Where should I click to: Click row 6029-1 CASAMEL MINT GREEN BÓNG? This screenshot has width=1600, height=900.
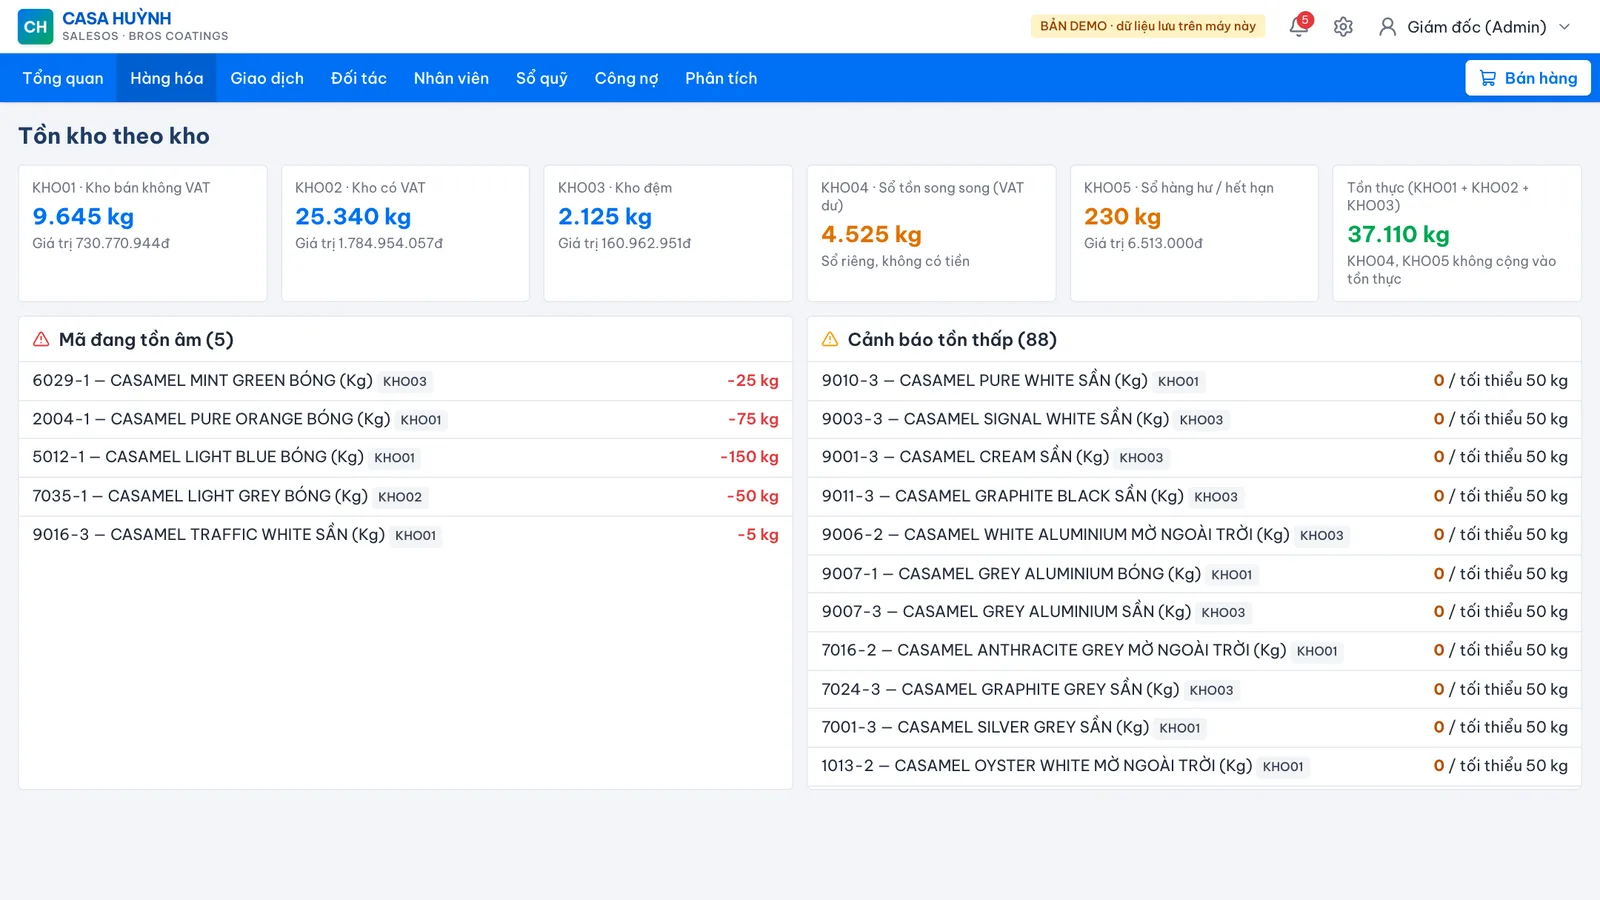405,381
